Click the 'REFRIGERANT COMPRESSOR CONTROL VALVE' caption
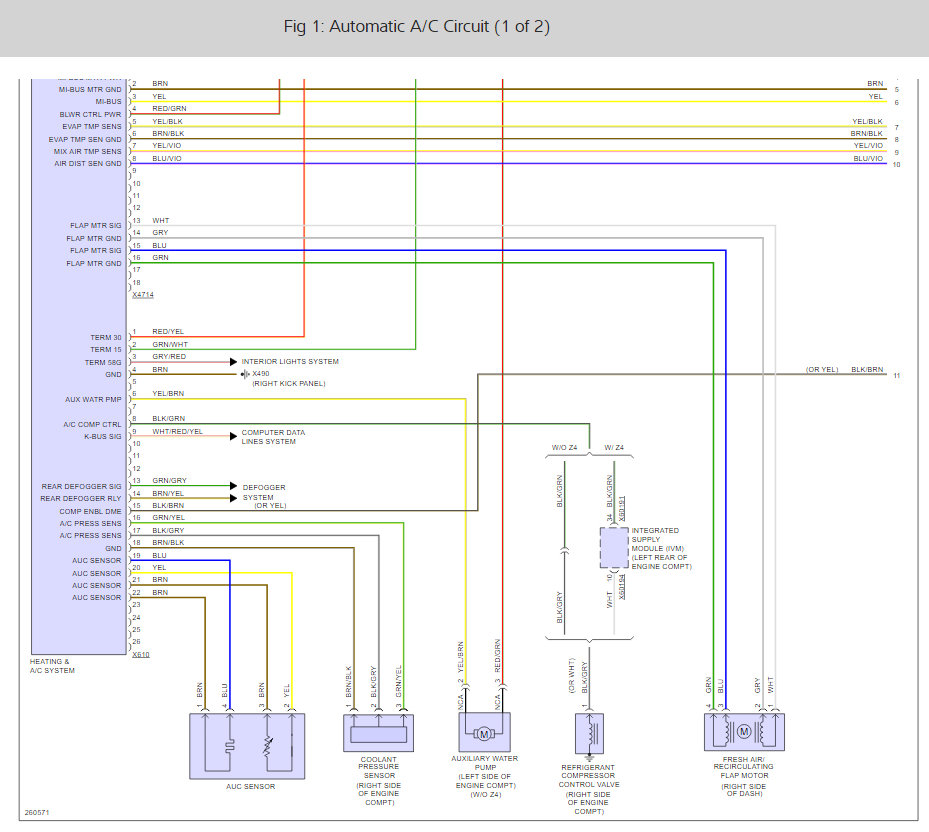929x832 pixels. click(x=589, y=776)
